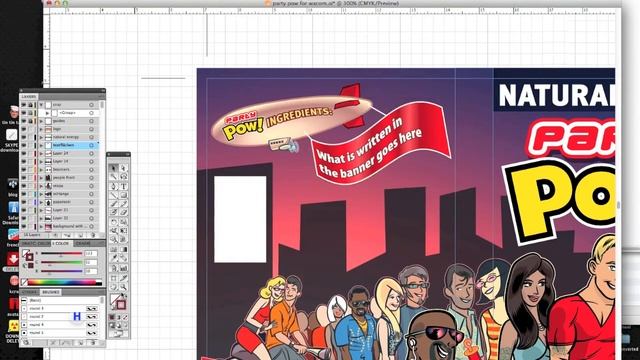
Task: Click the red value input field
Action: tap(91, 253)
